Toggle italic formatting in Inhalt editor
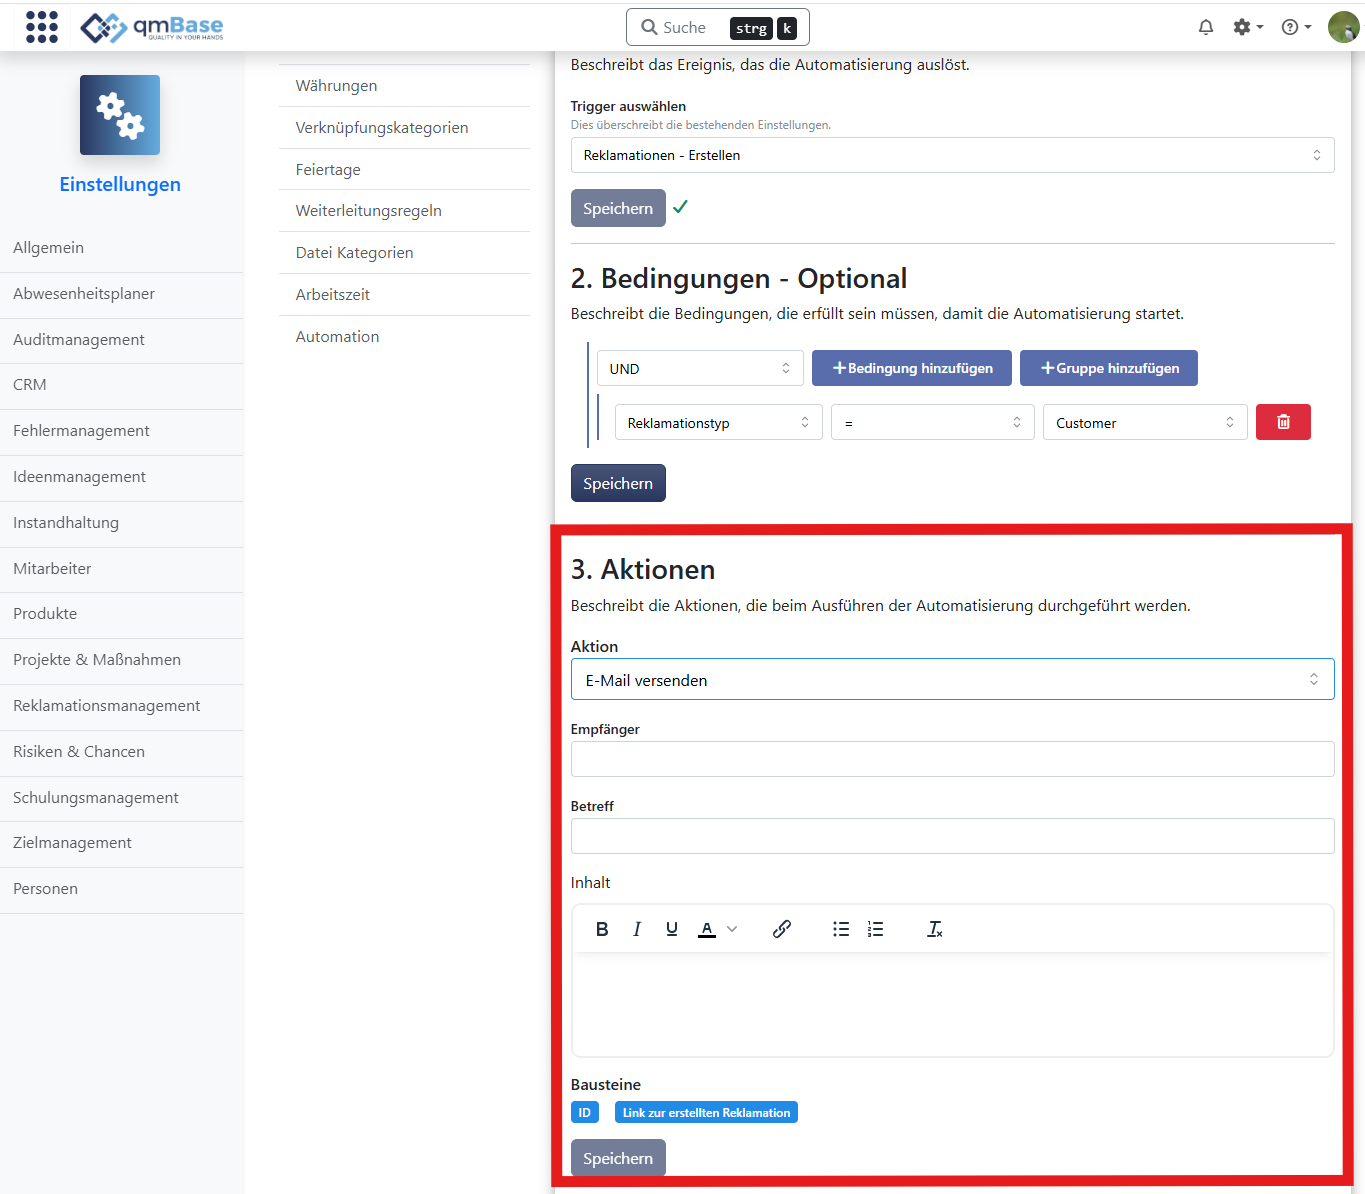1365x1194 pixels. pyautogui.click(x=637, y=929)
